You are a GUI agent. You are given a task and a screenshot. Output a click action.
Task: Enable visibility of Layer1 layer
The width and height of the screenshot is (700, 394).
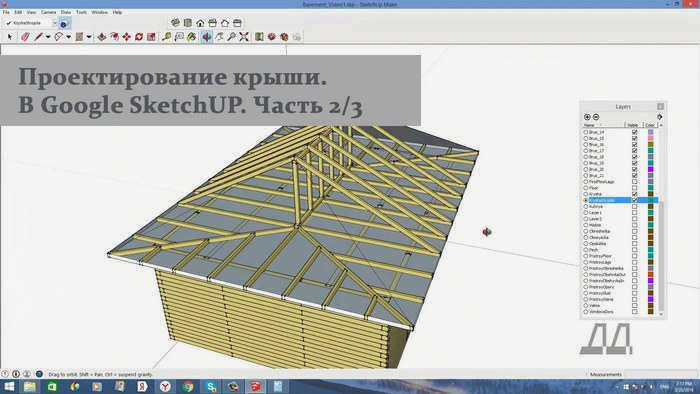pos(634,213)
